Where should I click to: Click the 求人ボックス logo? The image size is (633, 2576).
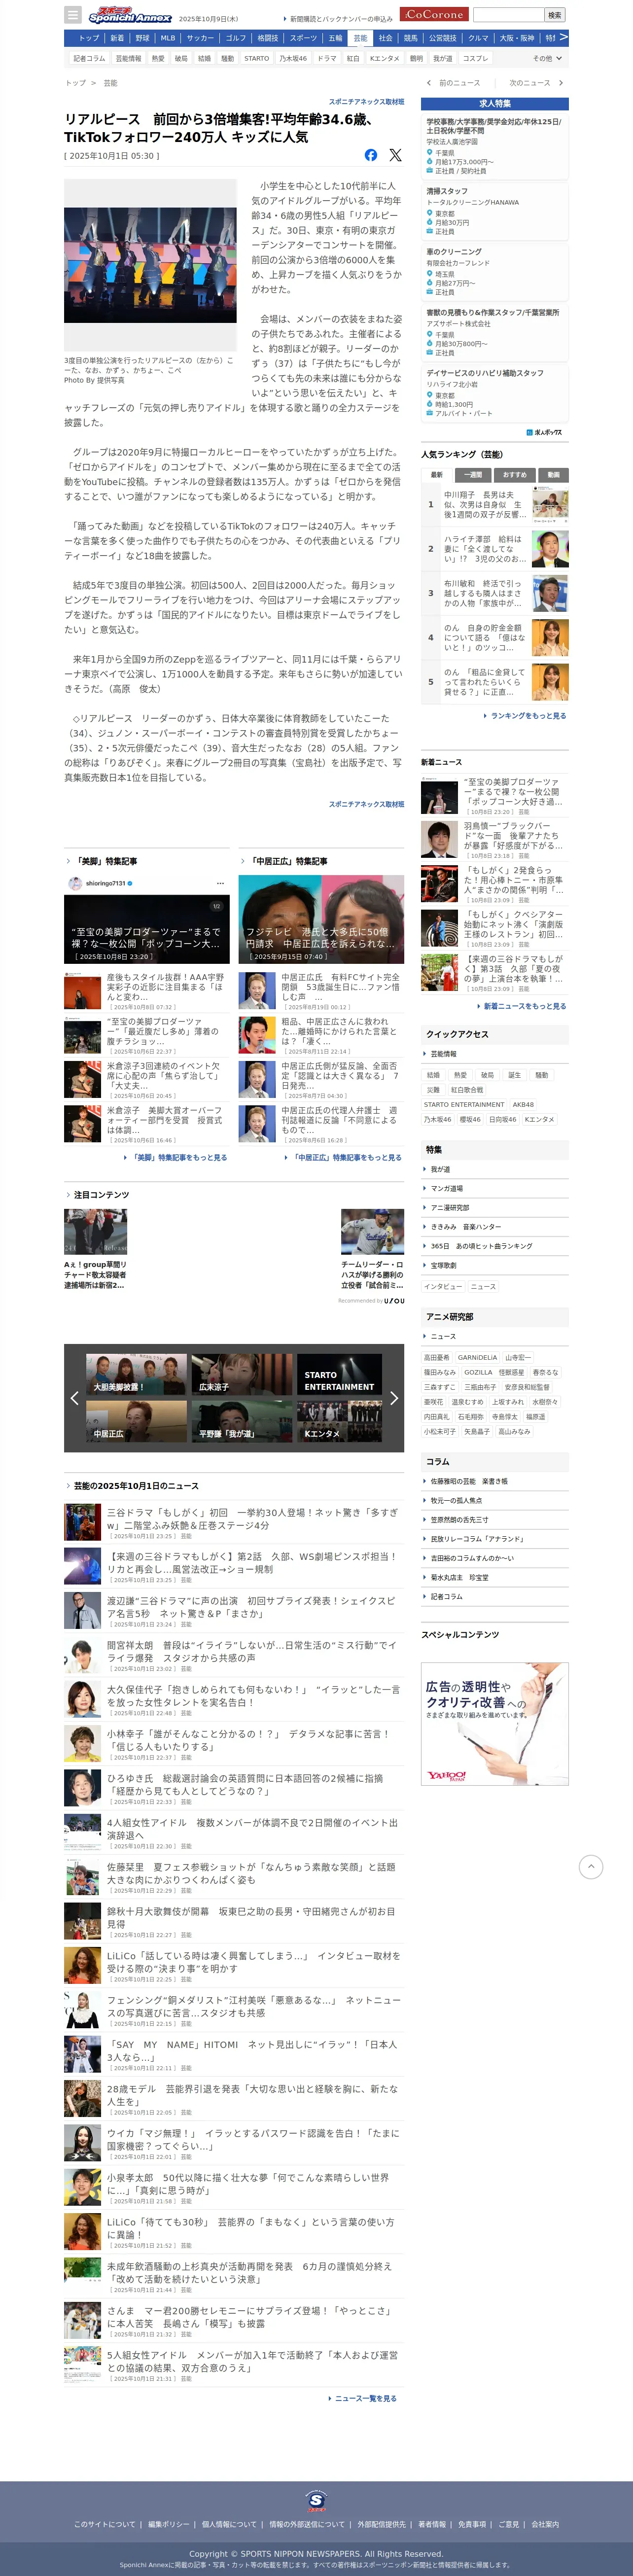pyautogui.click(x=545, y=432)
